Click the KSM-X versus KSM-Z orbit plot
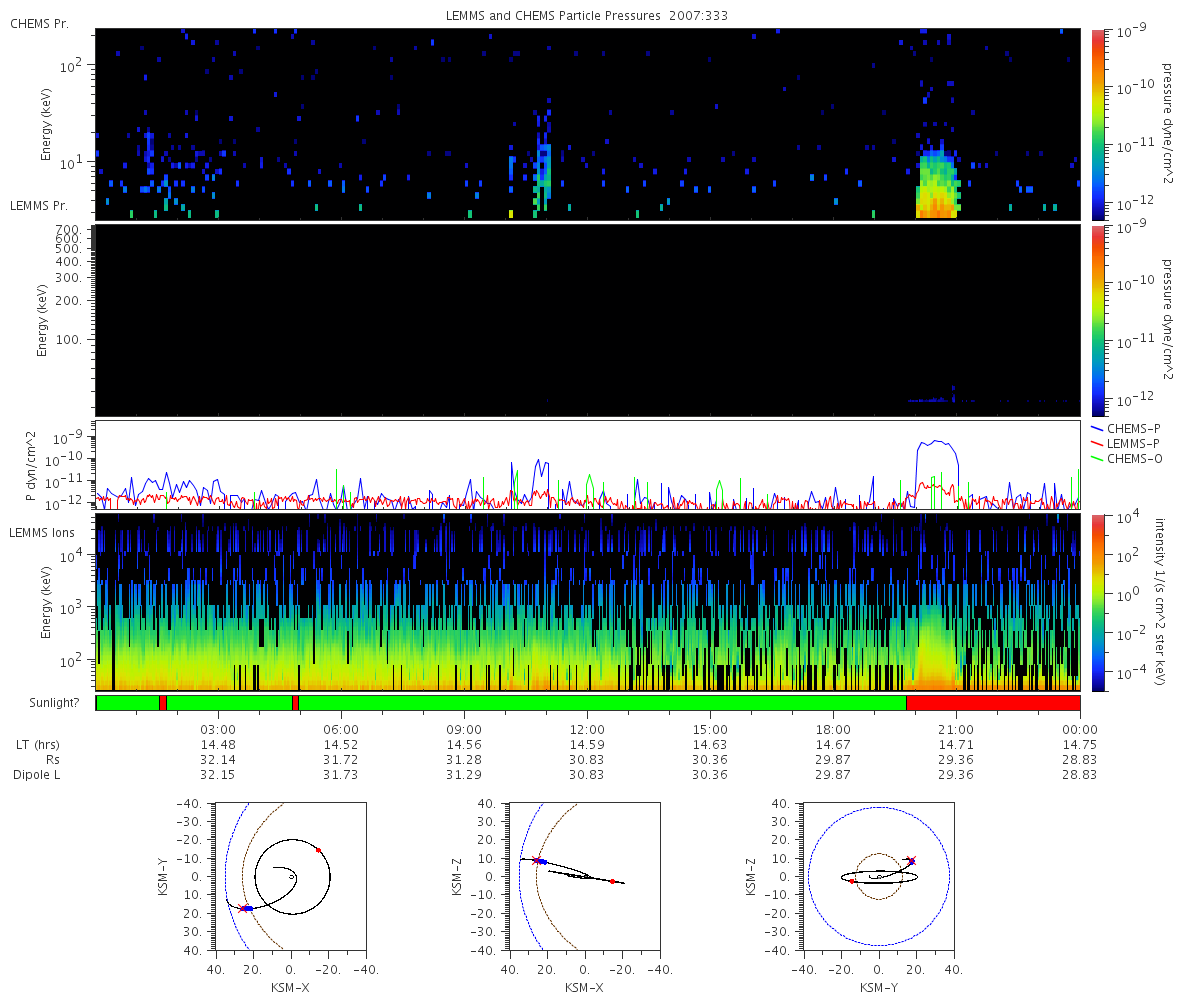Image resolution: width=1200 pixels, height=1000 pixels. [584, 877]
